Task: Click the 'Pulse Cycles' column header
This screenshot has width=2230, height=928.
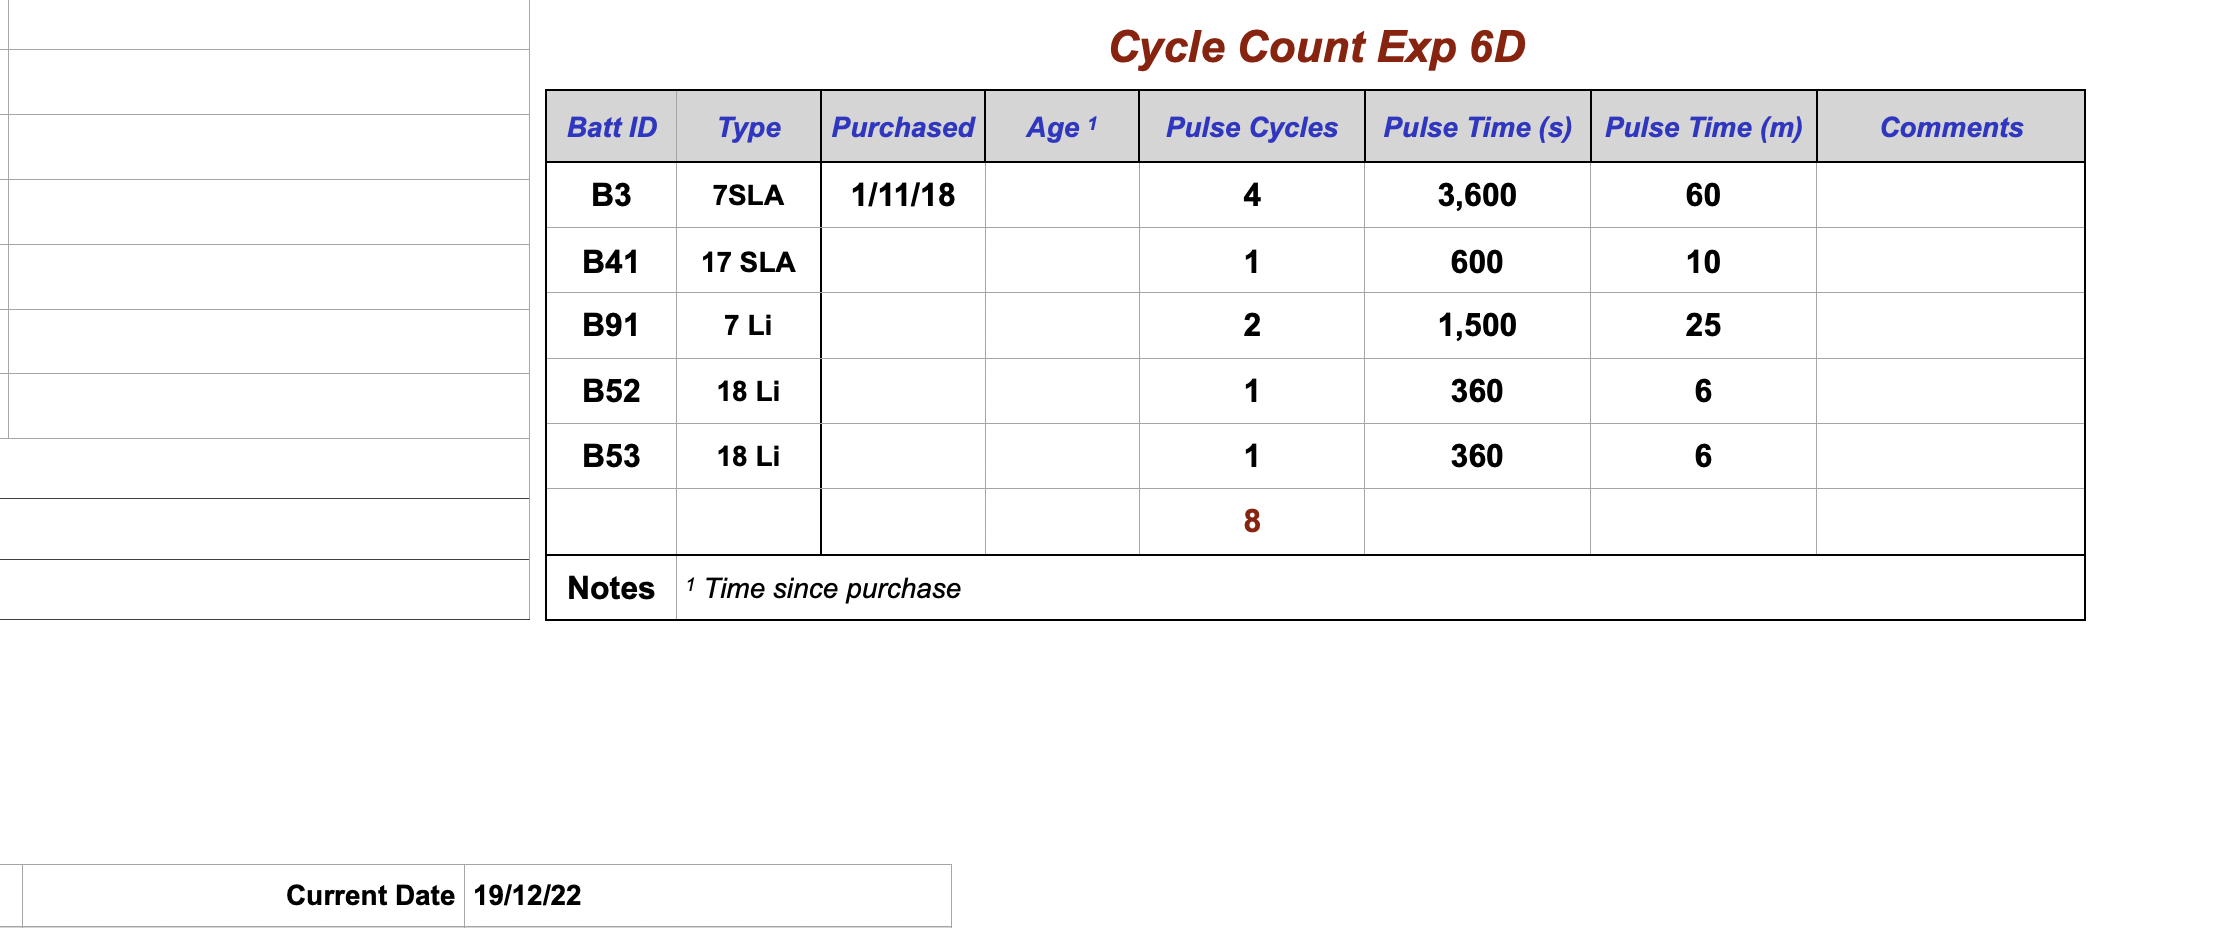Action: point(1252,127)
